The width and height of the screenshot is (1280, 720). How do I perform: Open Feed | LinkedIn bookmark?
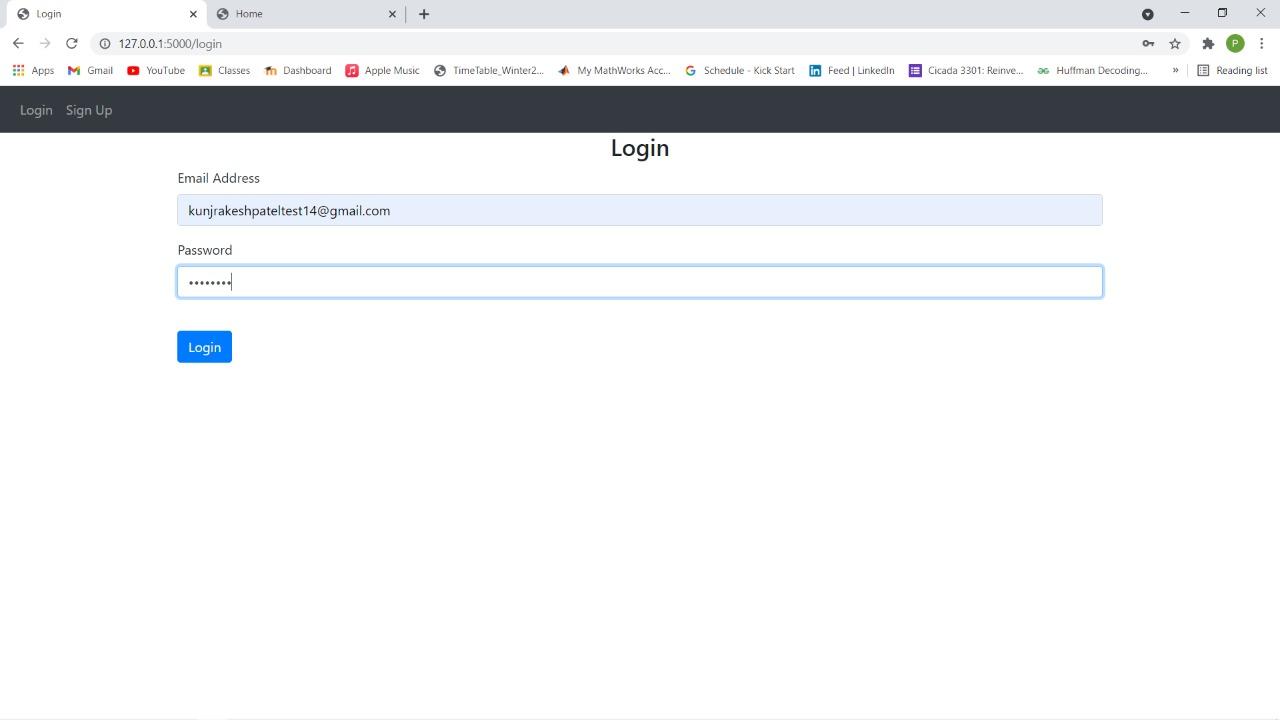(x=851, y=70)
